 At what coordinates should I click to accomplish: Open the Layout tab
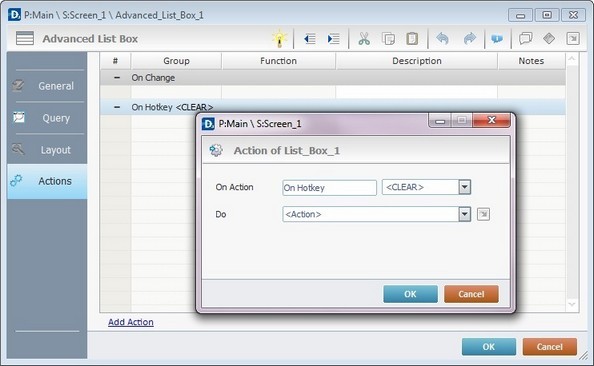(x=47, y=150)
